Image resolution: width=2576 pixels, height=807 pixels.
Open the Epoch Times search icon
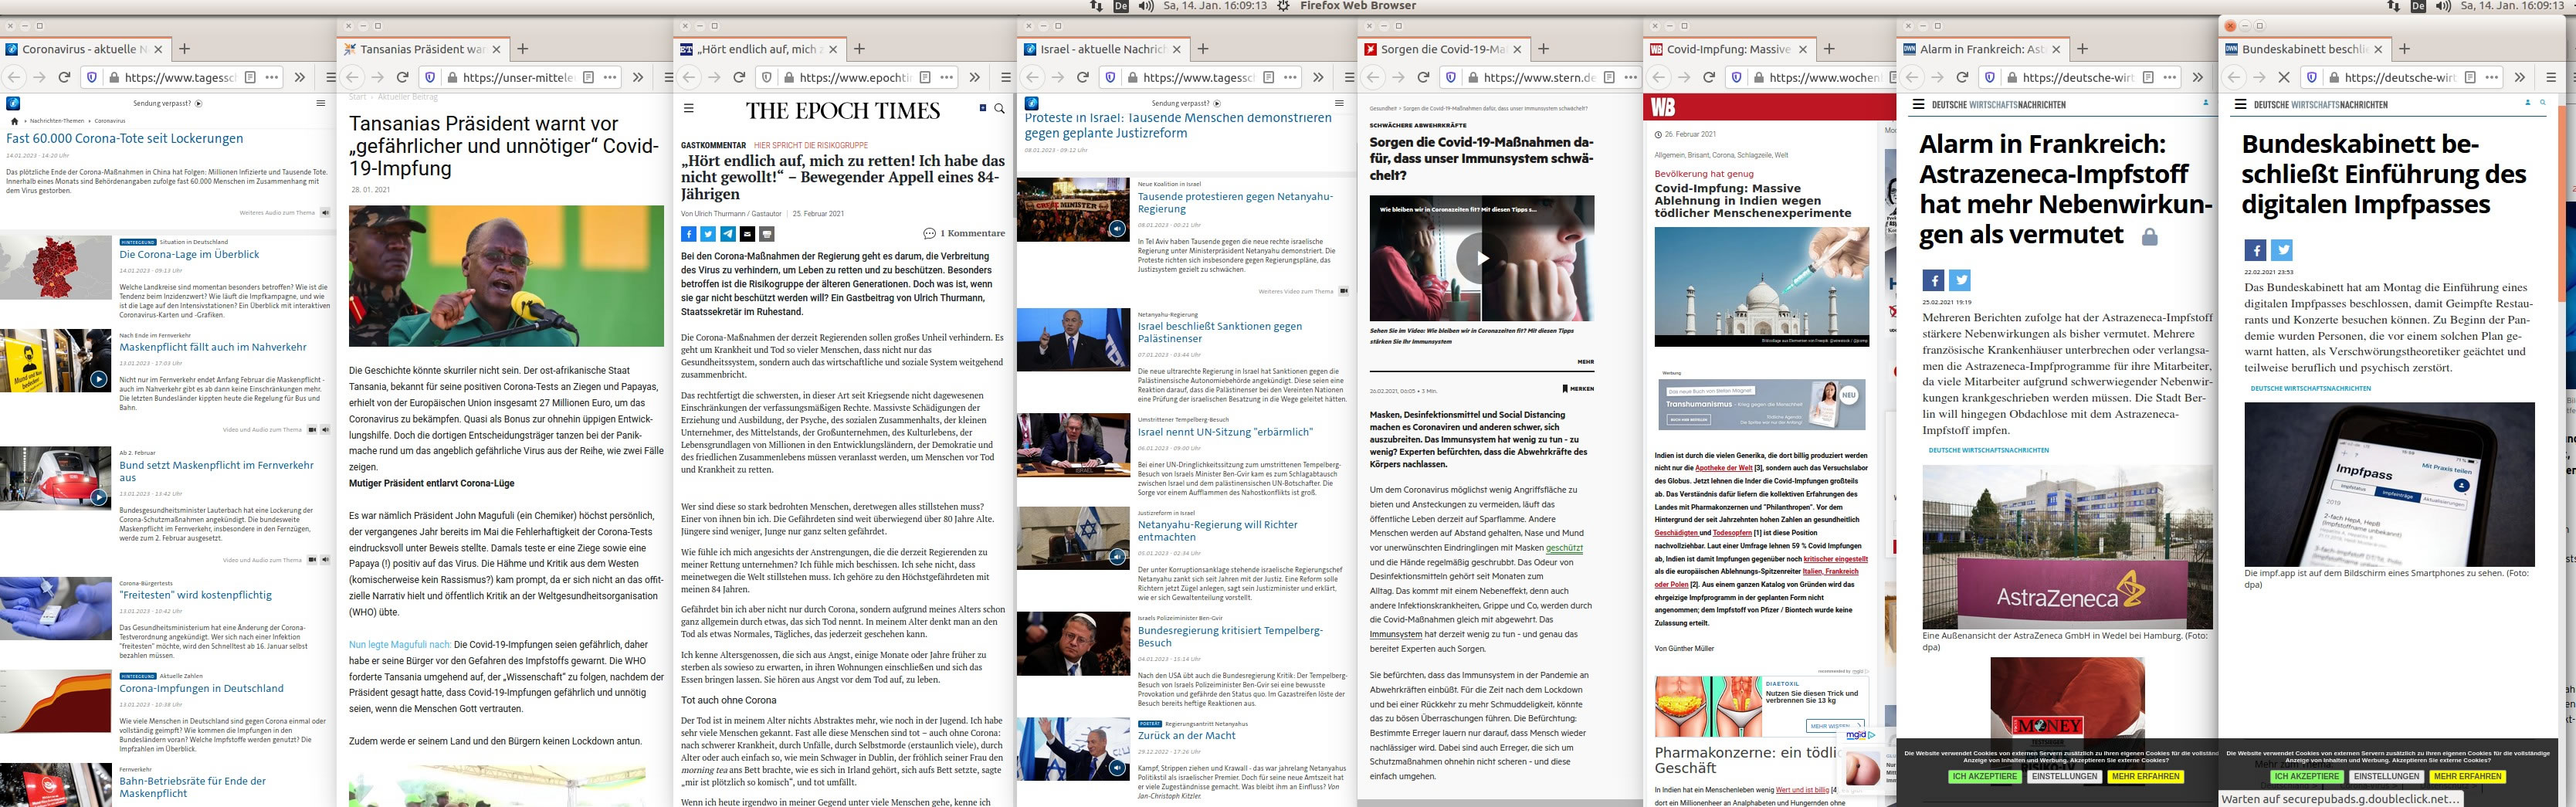tap(999, 108)
